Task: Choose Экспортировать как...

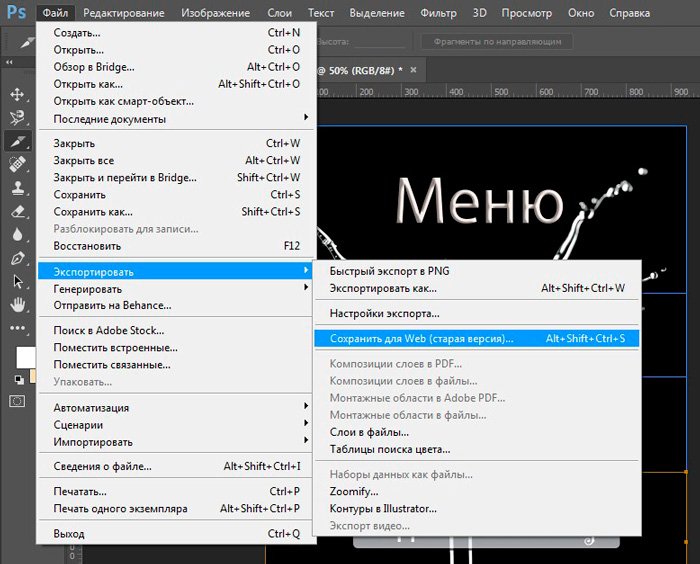Action: tap(477, 288)
